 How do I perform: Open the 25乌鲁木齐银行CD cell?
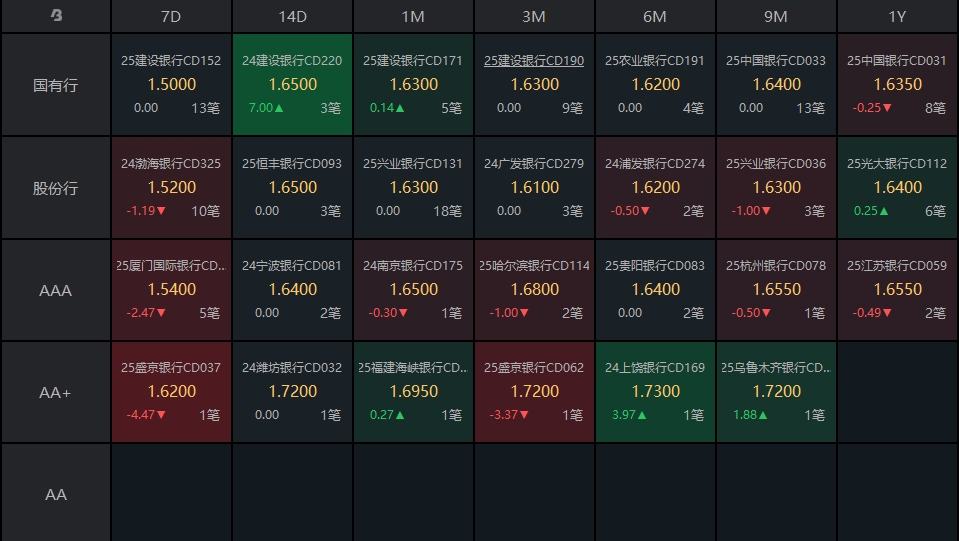pos(776,392)
